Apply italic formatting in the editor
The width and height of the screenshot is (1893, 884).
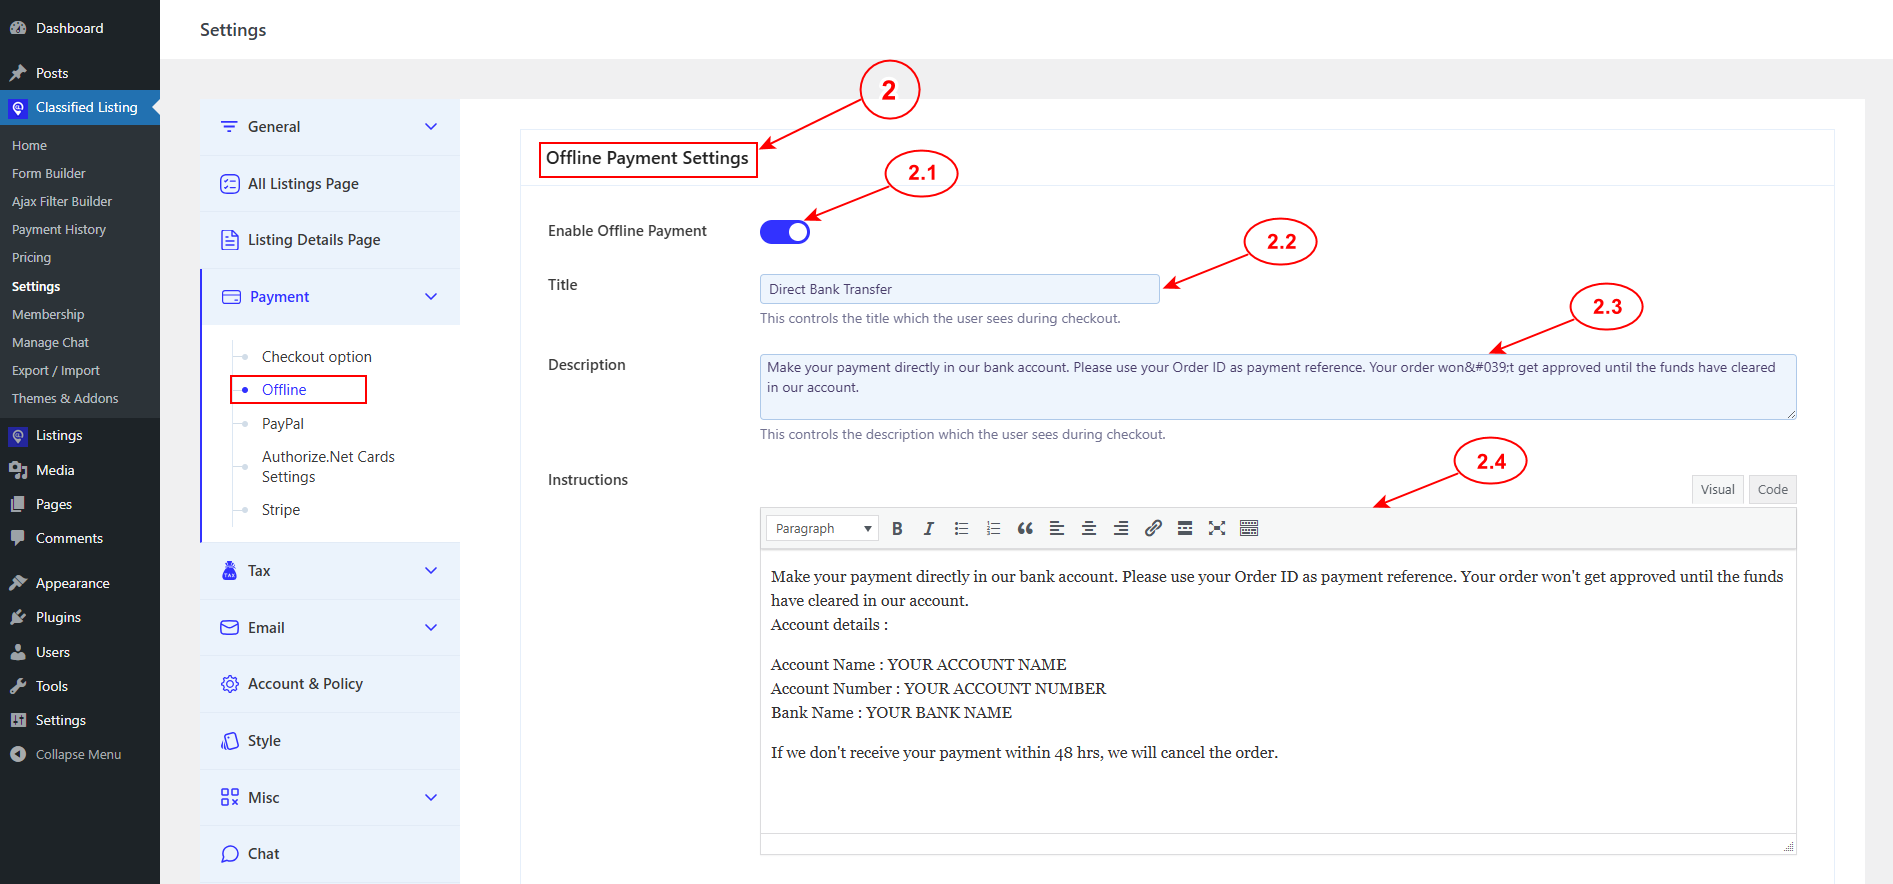929,528
